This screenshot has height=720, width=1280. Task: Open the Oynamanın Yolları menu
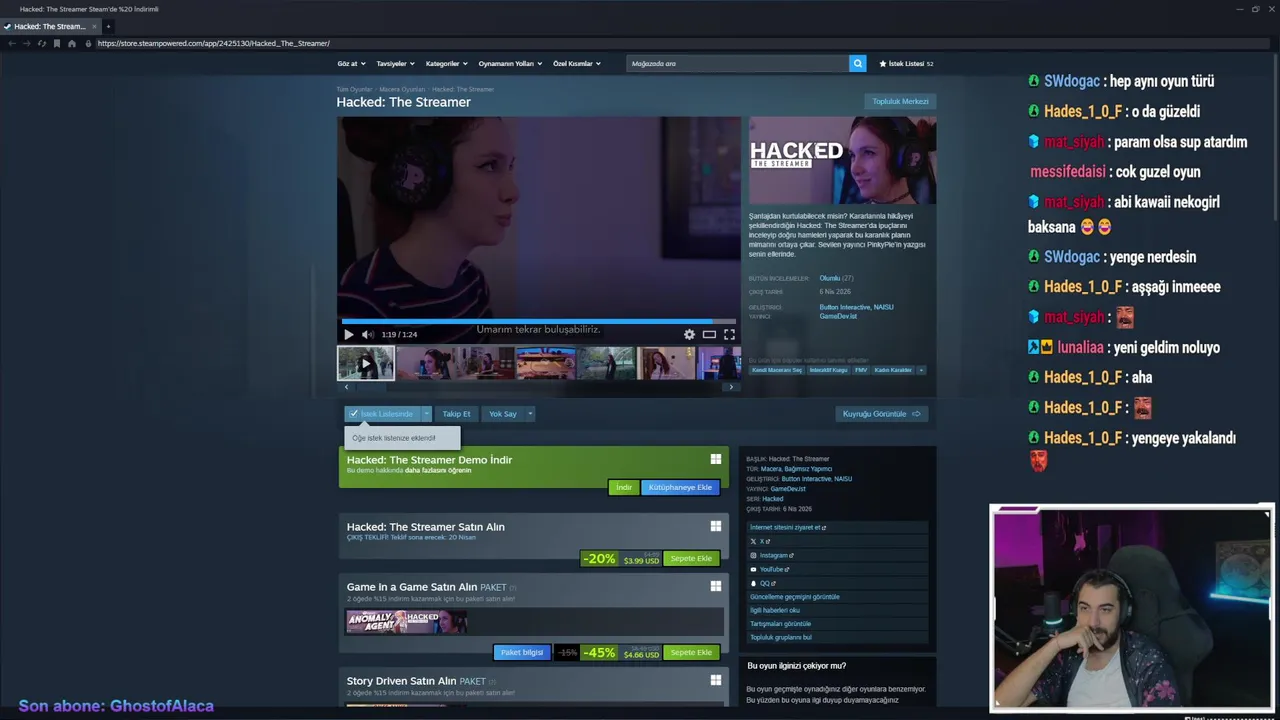[510, 63]
